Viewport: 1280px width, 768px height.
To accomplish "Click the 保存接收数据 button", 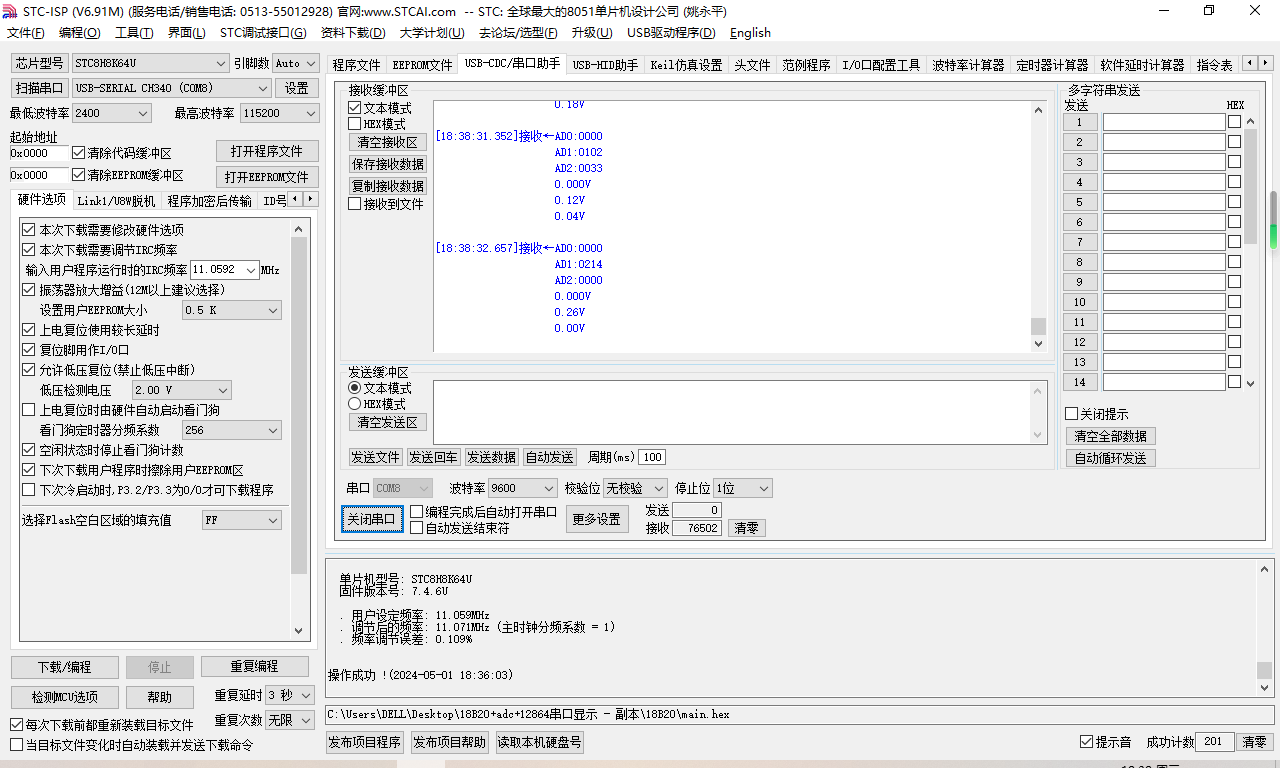I will [388, 164].
